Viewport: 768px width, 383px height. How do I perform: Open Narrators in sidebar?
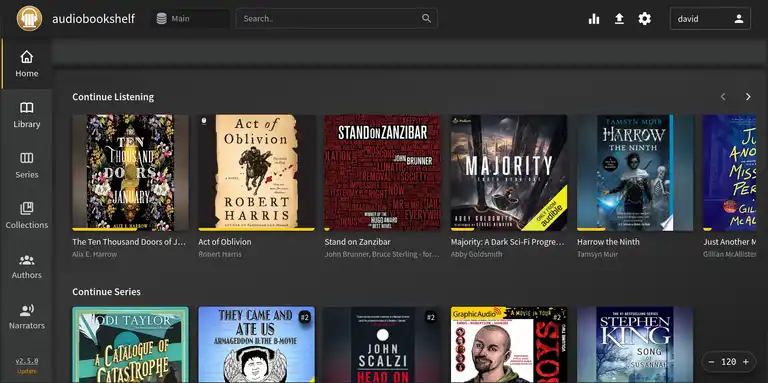point(26,316)
